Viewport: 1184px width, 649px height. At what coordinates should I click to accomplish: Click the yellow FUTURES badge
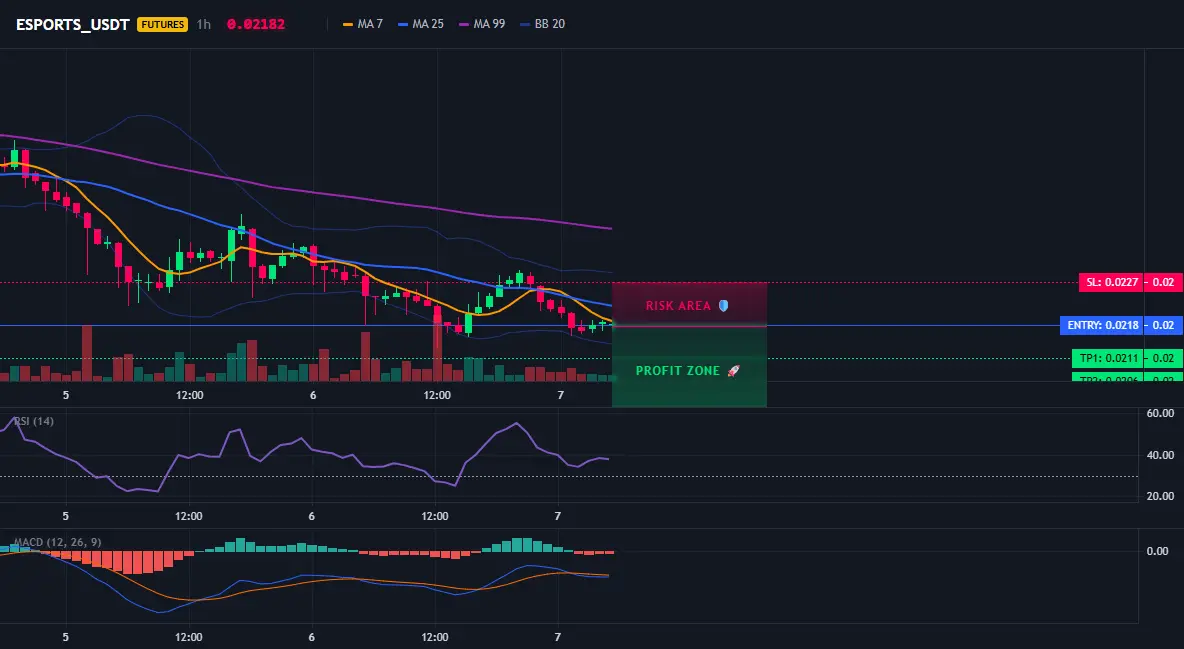162,24
